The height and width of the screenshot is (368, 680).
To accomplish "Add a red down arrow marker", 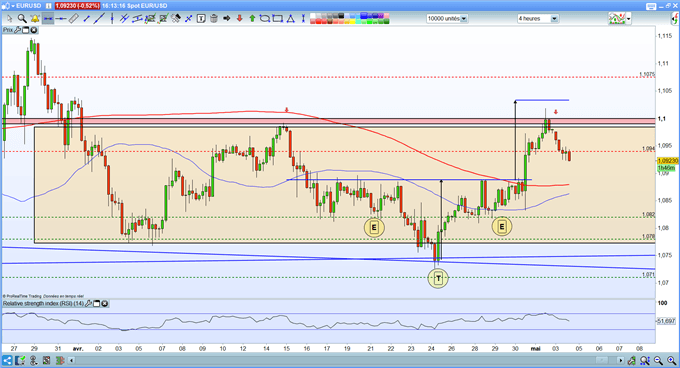I will coord(239,19).
